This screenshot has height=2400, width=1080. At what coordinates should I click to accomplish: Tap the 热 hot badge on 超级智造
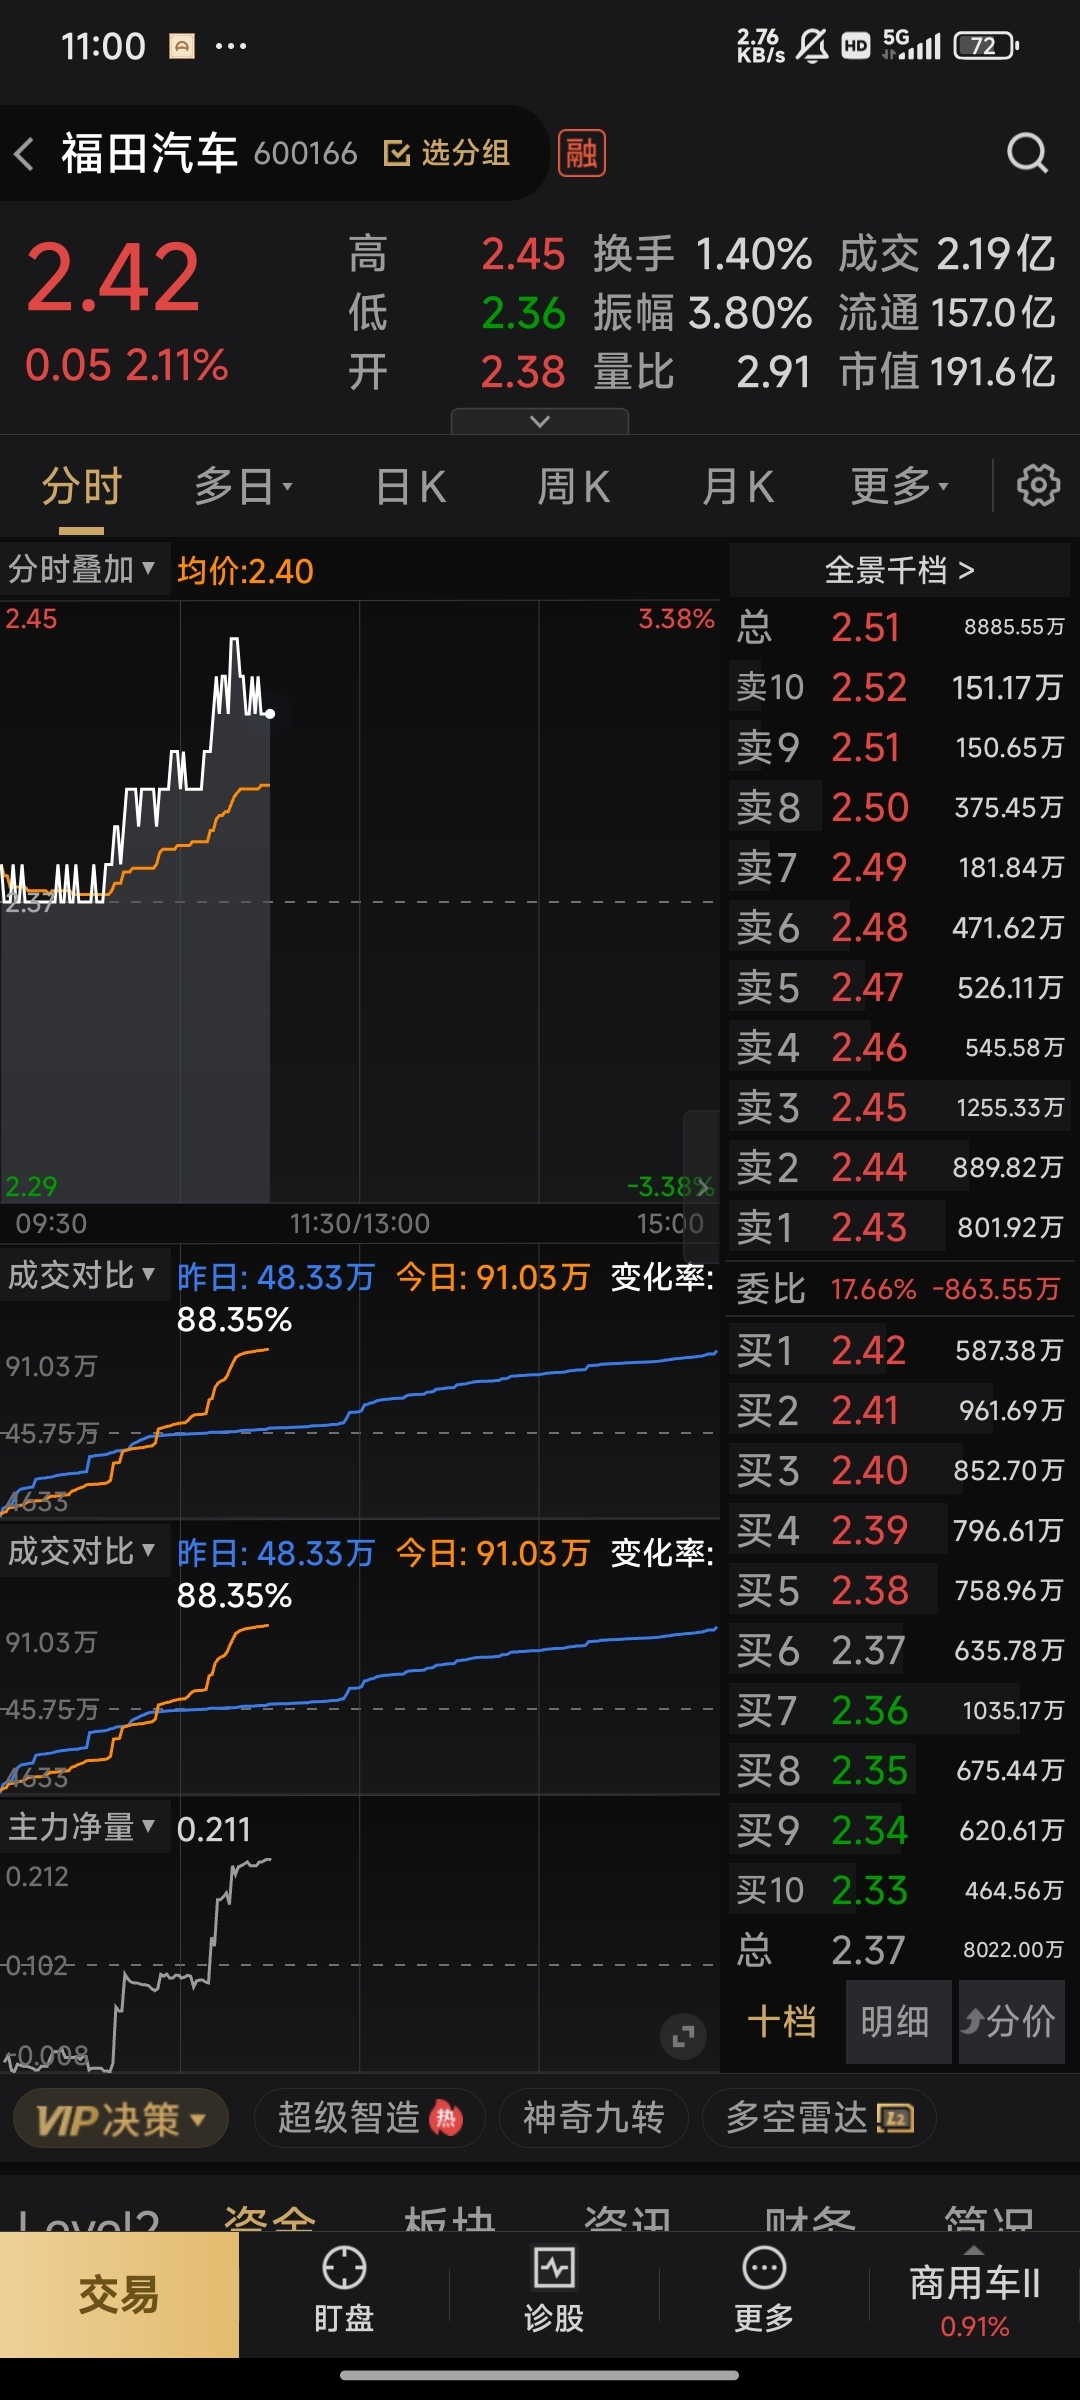(x=446, y=2118)
